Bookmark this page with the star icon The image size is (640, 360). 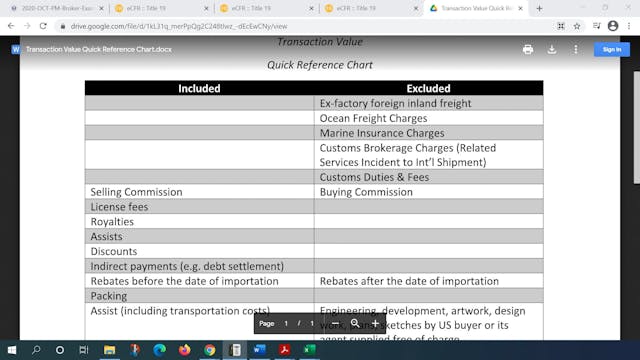click(x=577, y=26)
